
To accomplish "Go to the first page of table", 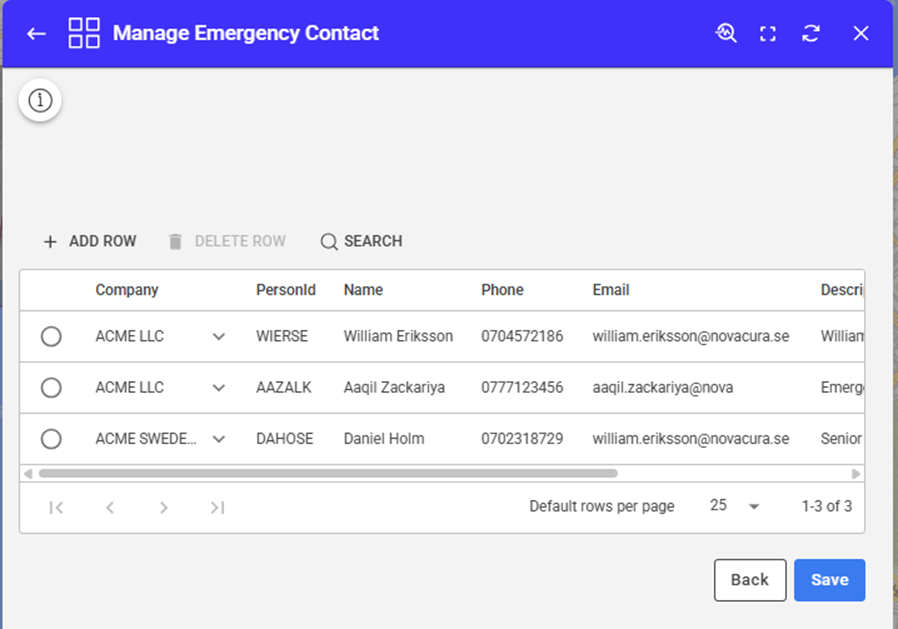I will point(56,508).
